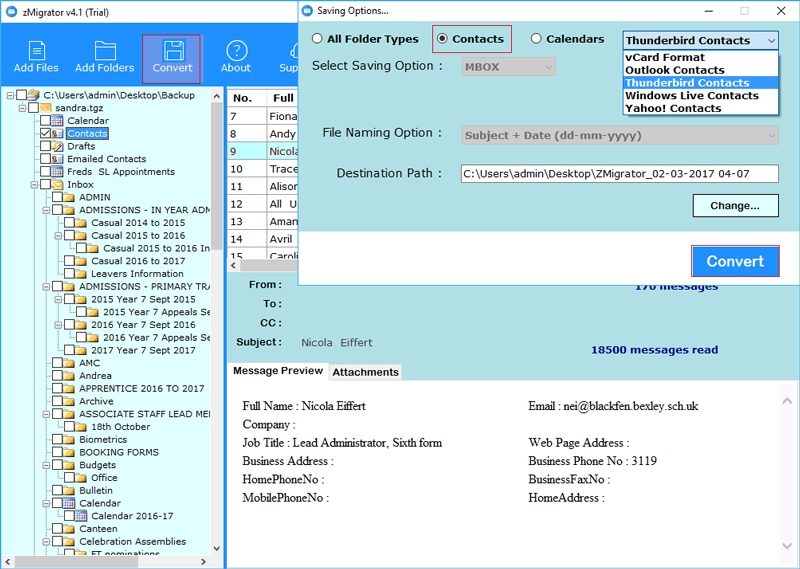Collapse the sandra.tgz tree node
This screenshot has width=800, height=569.
point(22,108)
